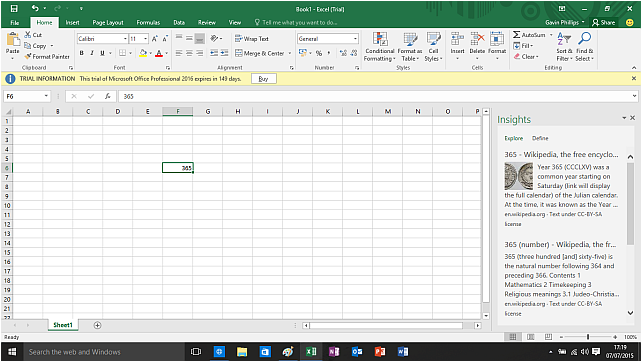Open Format as Table gallery
Screen dimensions: 641x361
point(410,47)
